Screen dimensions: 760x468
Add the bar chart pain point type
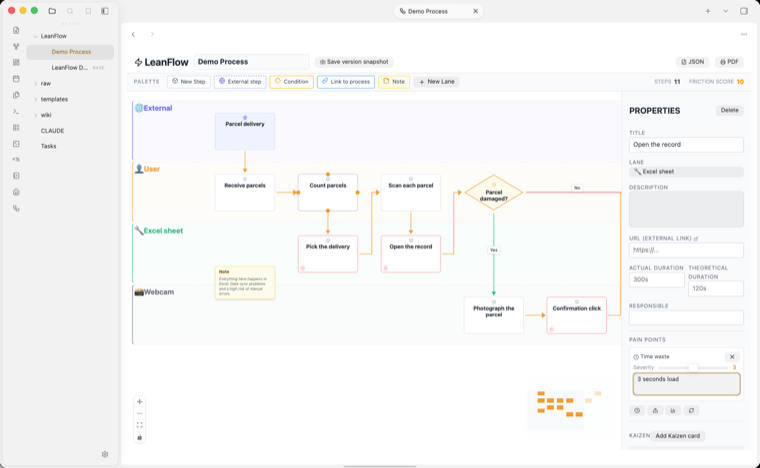[x=673, y=410]
